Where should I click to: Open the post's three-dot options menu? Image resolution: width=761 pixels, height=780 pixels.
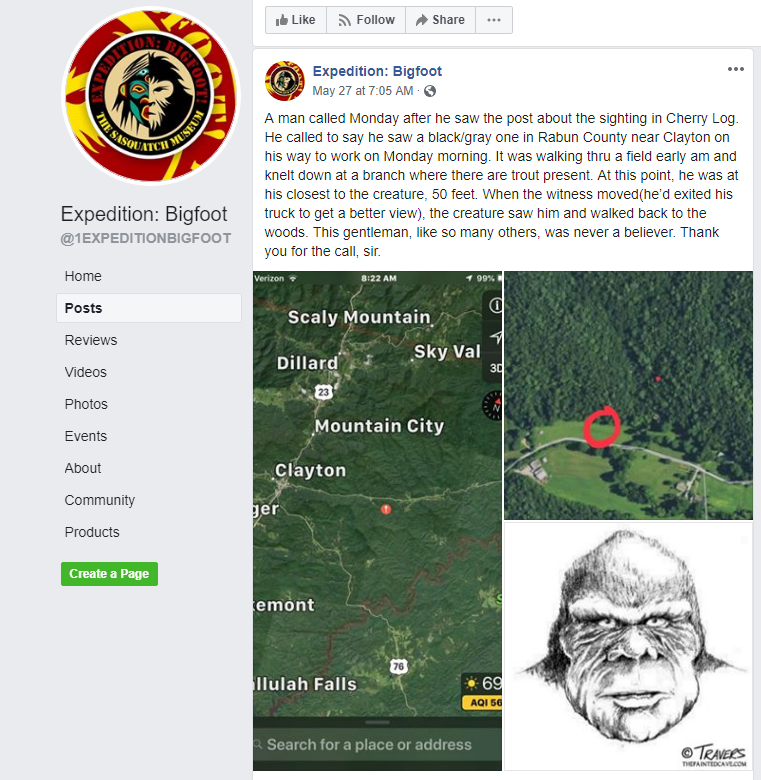[x=736, y=69]
